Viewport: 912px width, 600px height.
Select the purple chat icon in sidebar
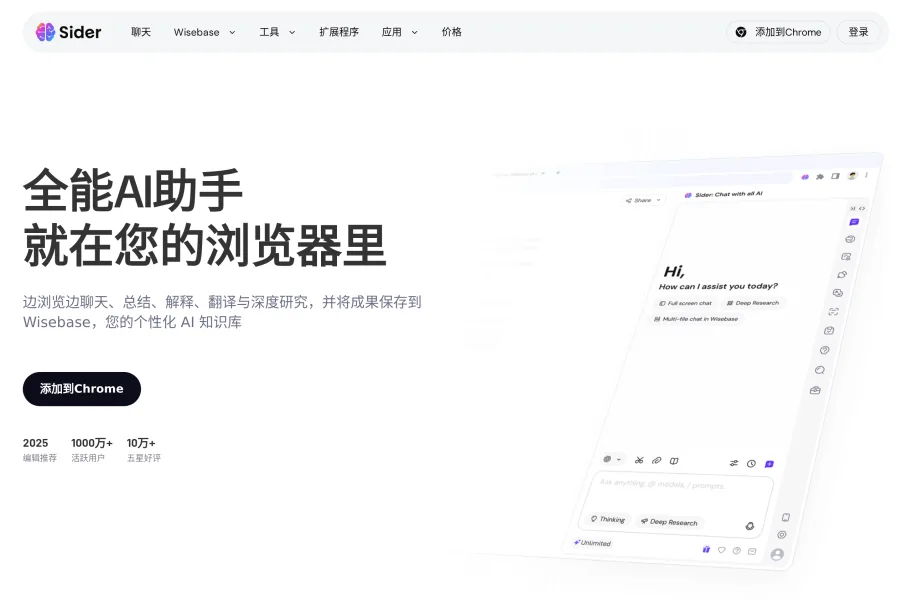[854, 222]
